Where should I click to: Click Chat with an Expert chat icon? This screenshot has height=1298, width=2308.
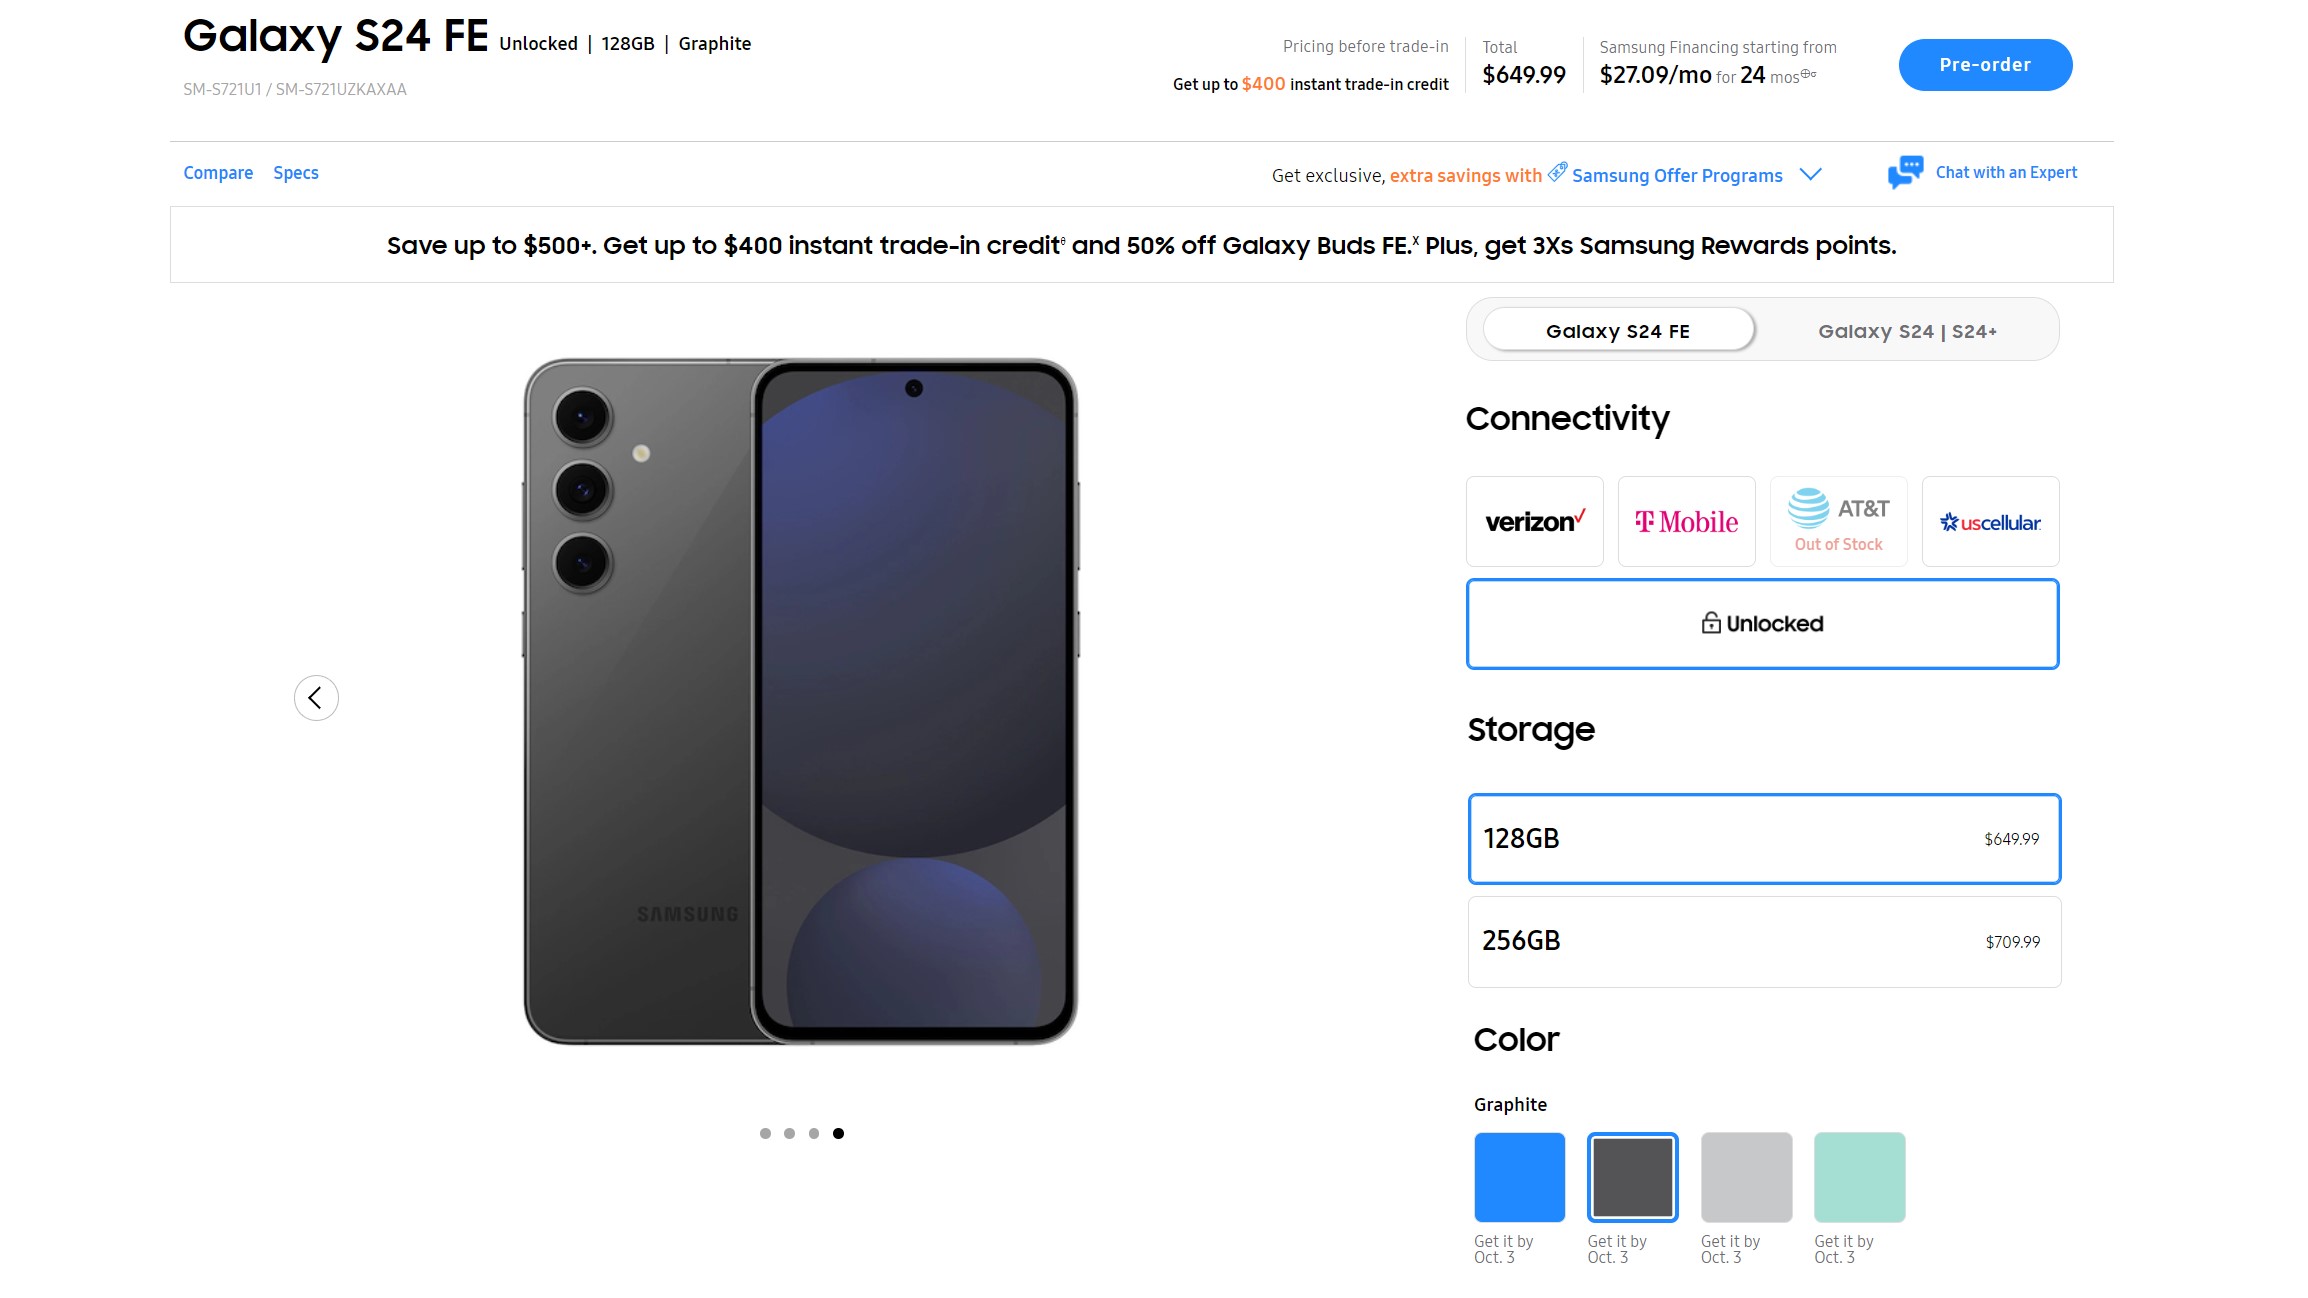[1902, 173]
